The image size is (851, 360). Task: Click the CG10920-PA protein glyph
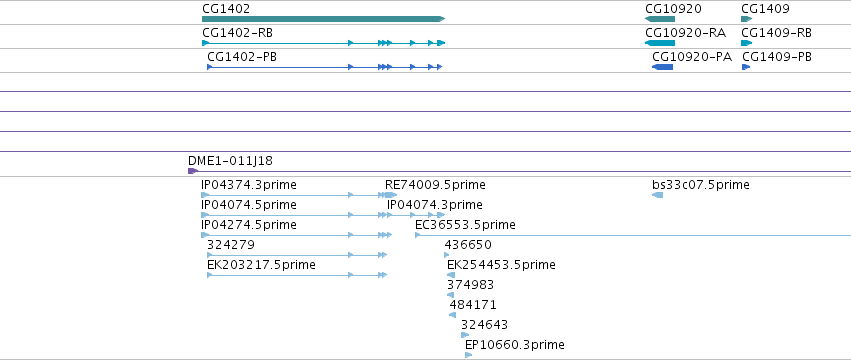click(662, 67)
